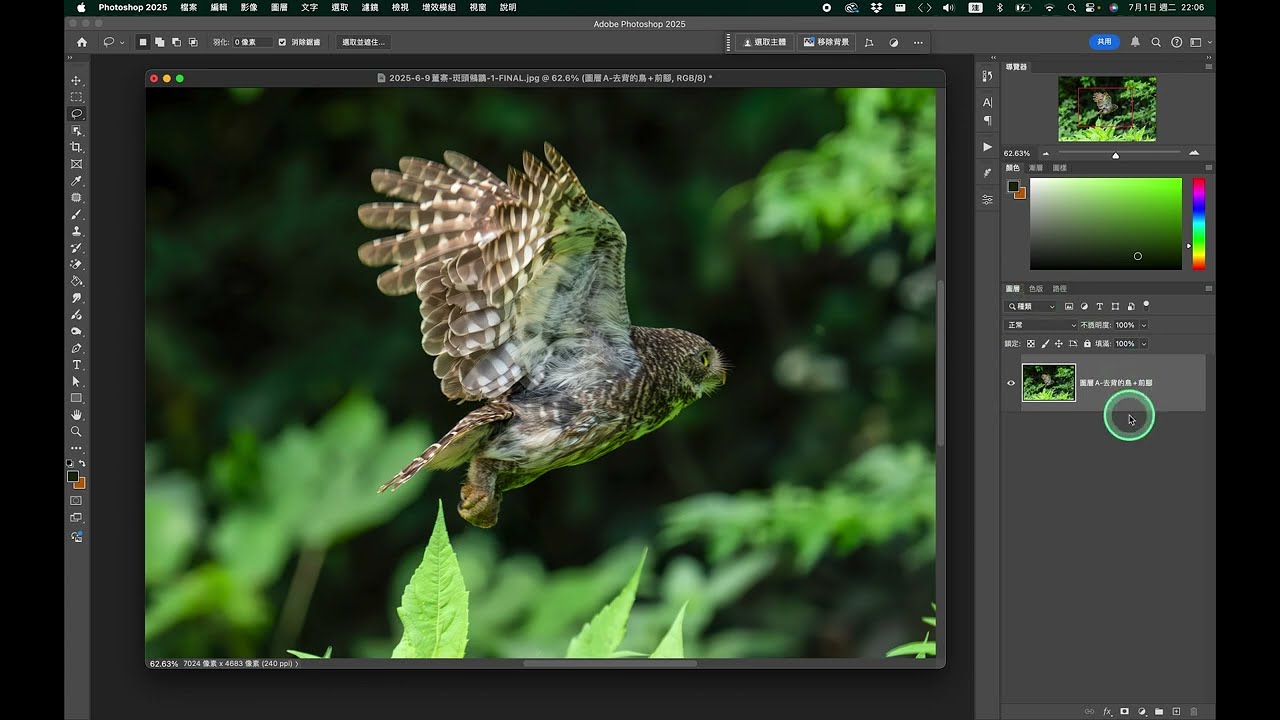Expand the toolbox double-arrow
The height and width of the screenshot is (720, 1280).
click(x=72, y=60)
